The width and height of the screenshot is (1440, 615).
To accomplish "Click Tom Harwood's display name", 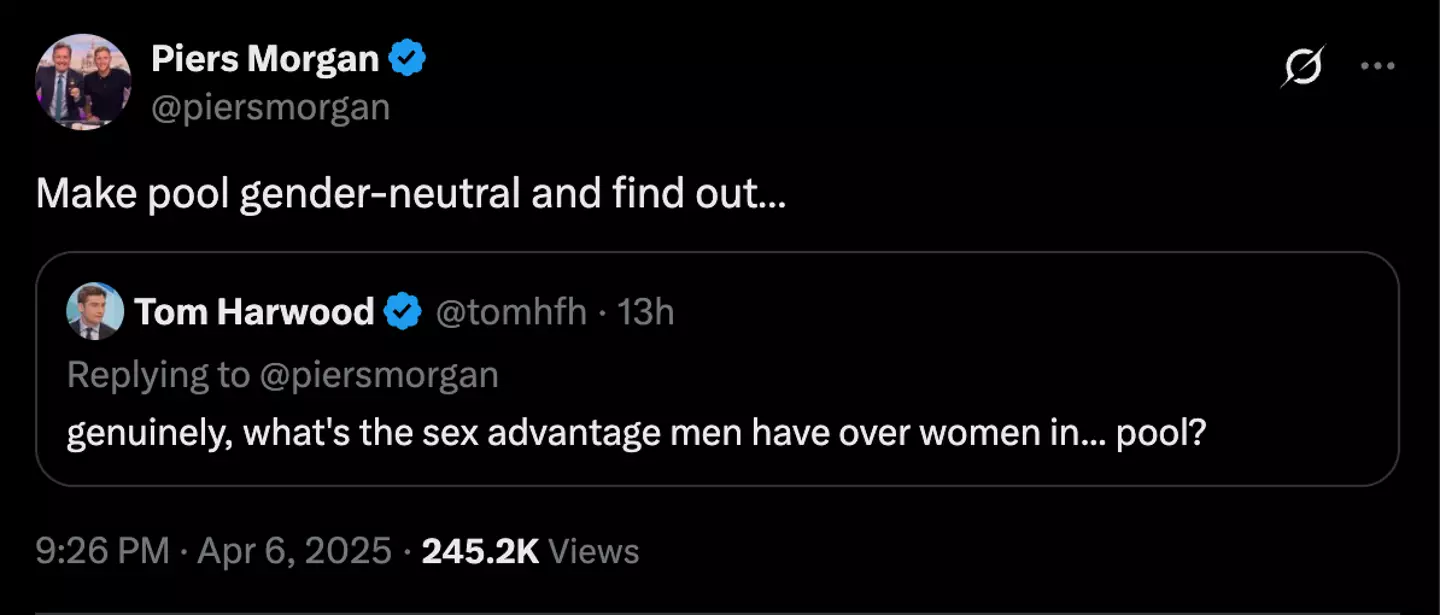I will pos(253,311).
